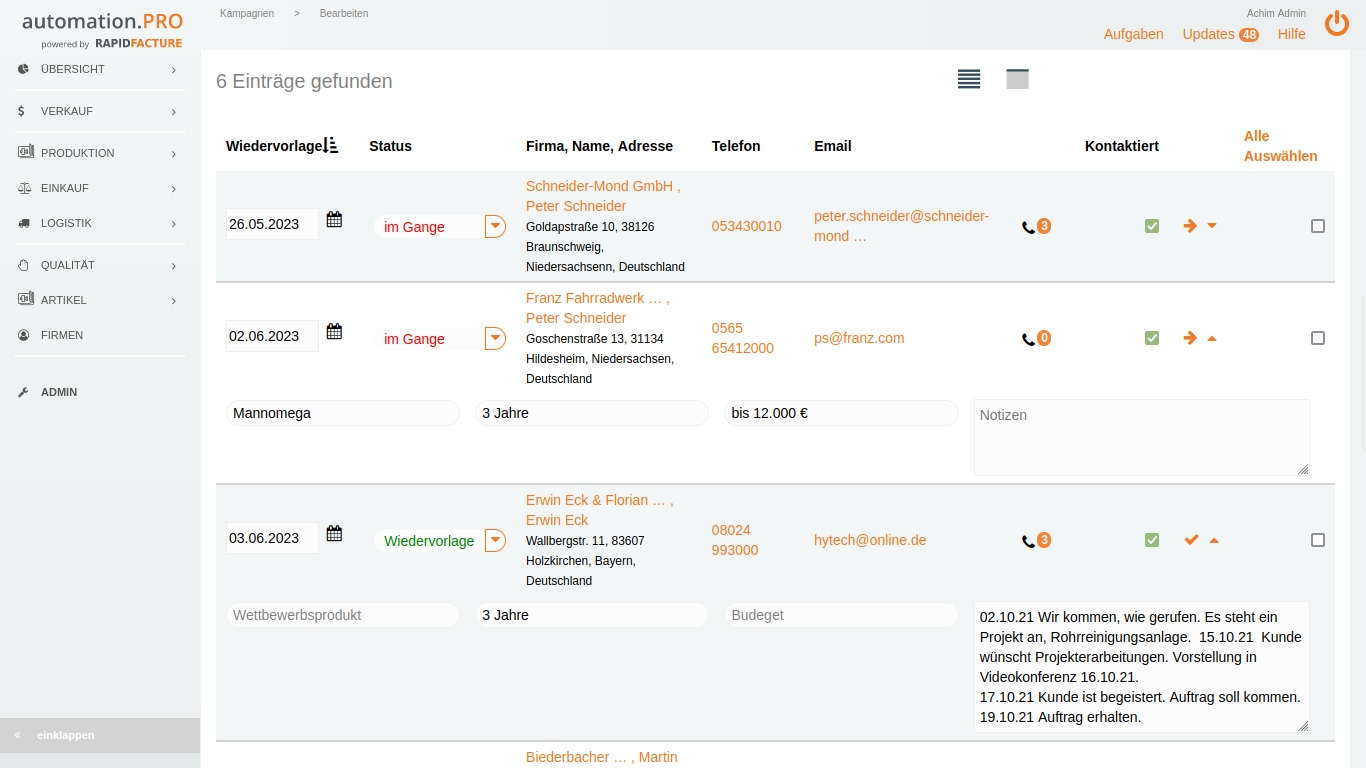Open the Wiedervorlage status dropdown

tap(495, 540)
